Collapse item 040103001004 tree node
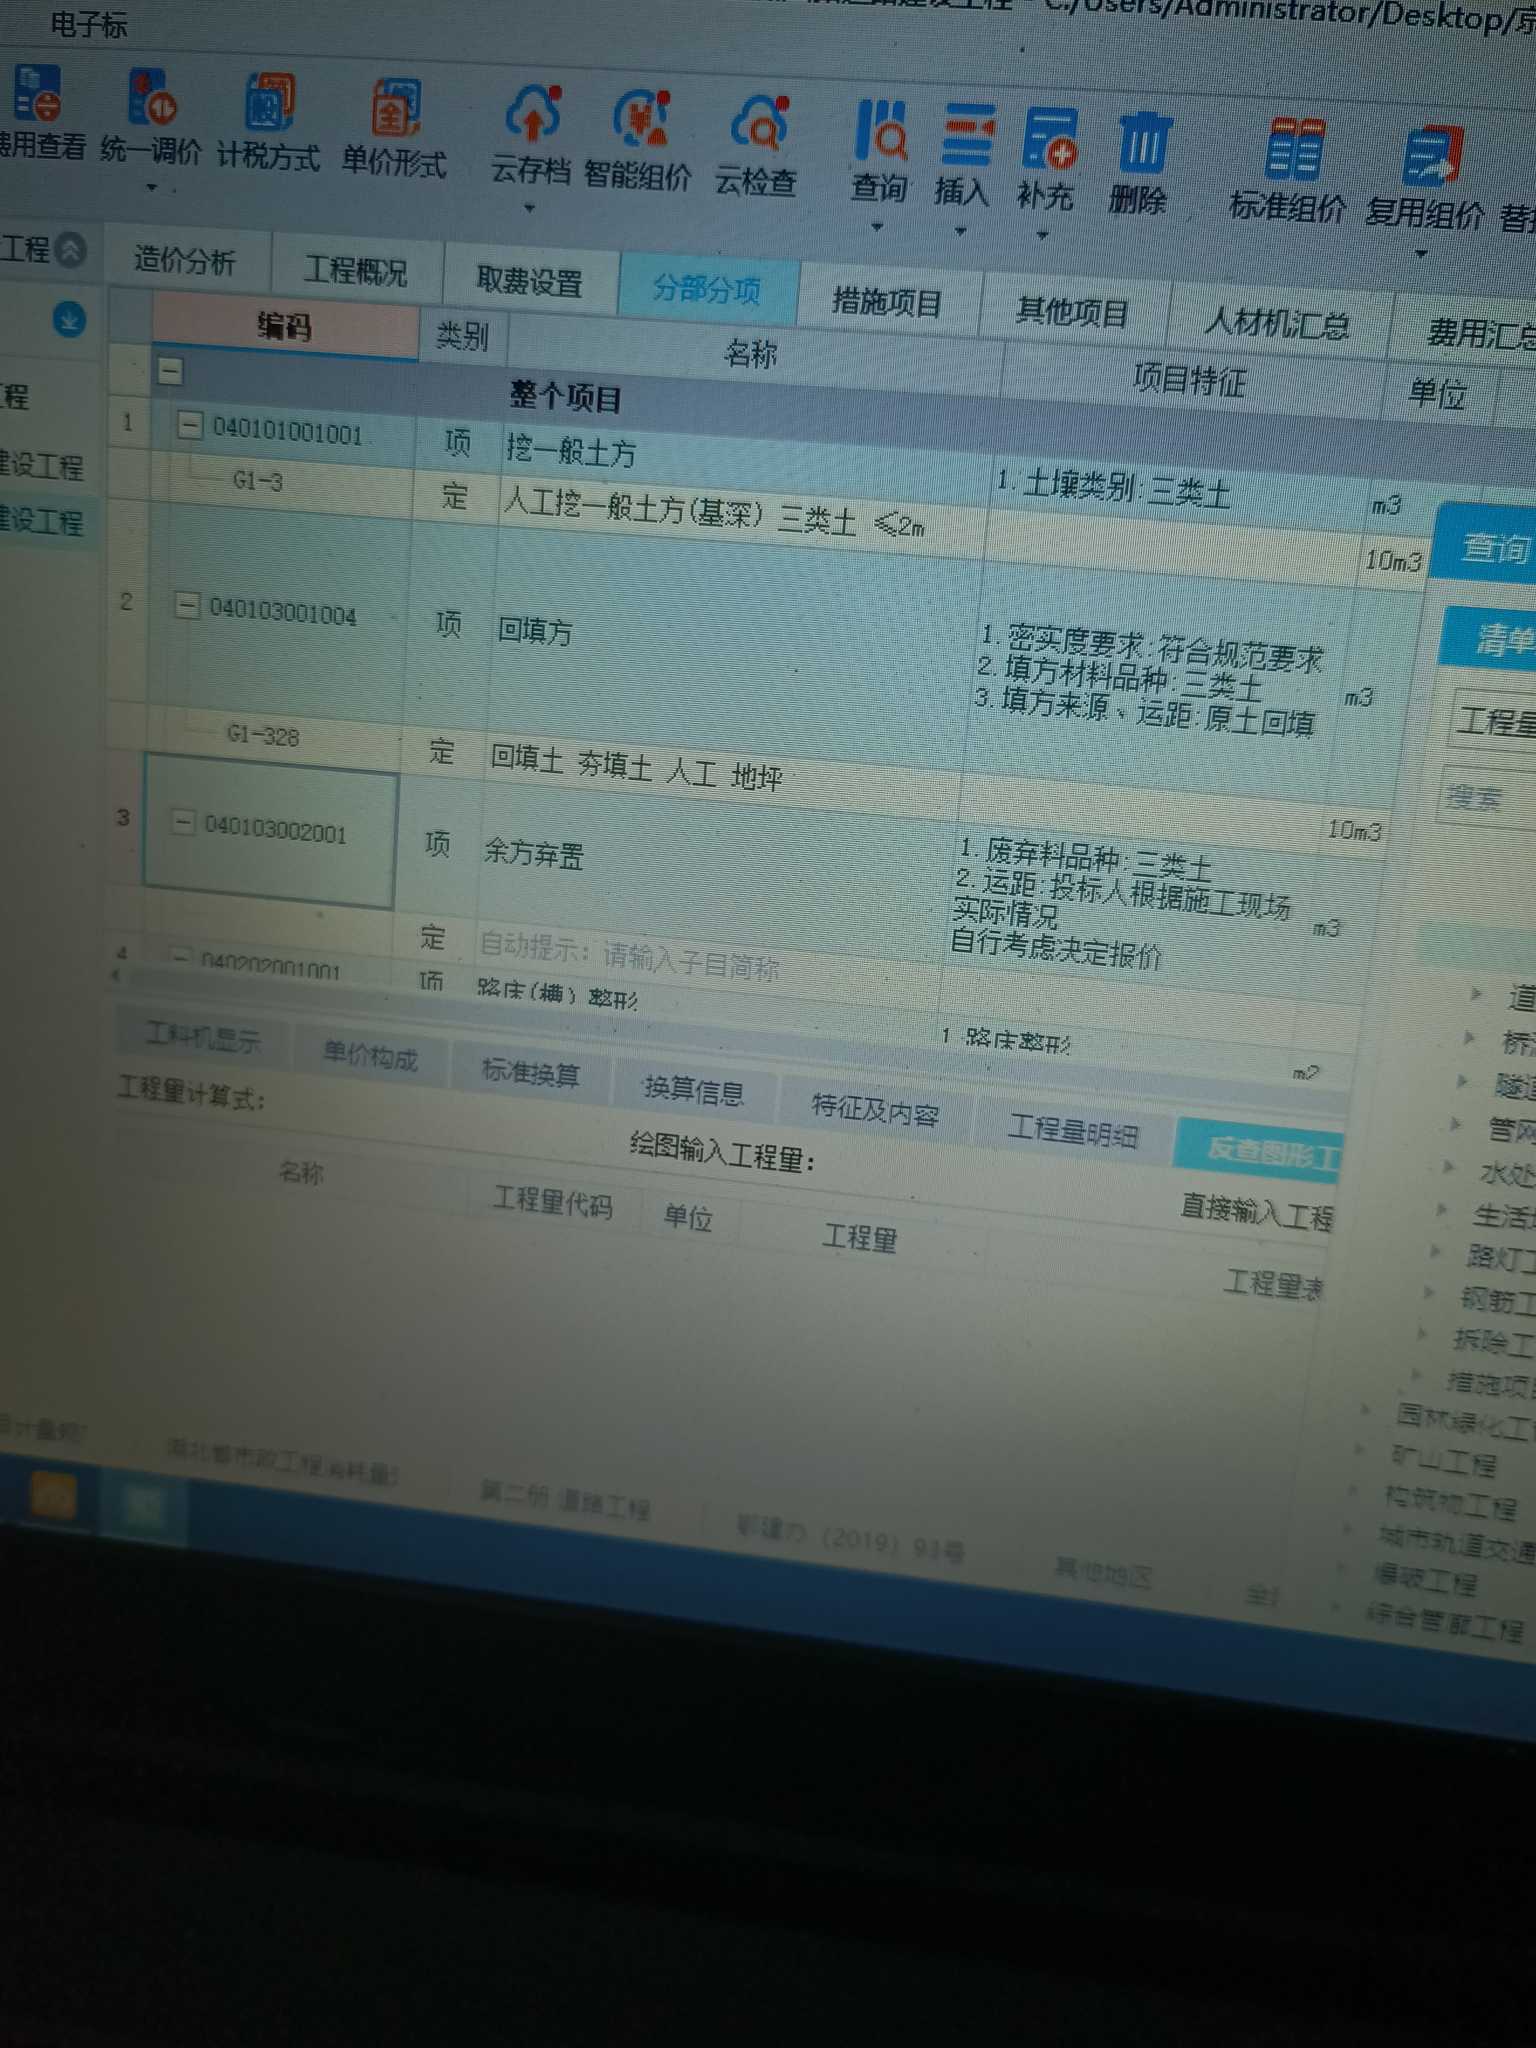Screen dimensions: 1536x2048 click(x=187, y=604)
